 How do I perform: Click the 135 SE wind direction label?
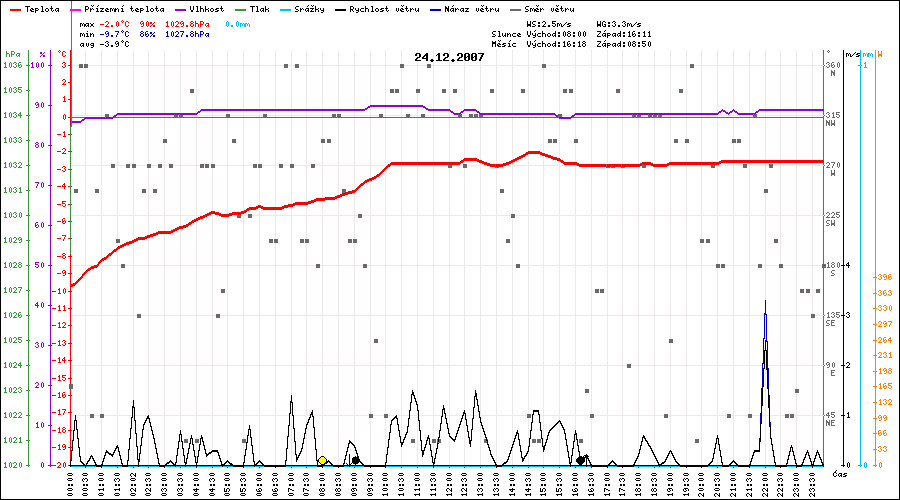(x=833, y=319)
